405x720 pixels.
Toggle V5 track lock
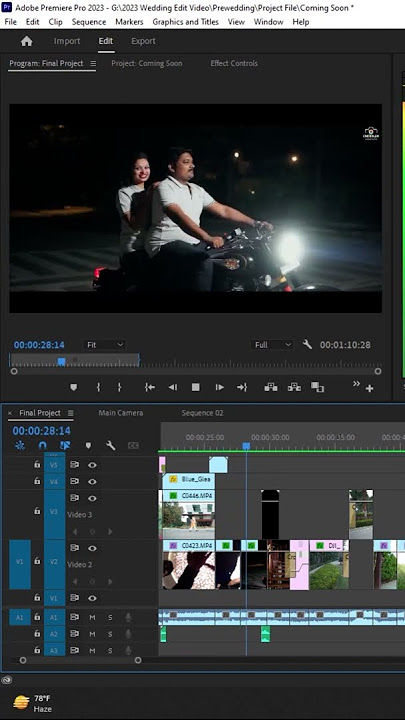[x=37, y=465]
